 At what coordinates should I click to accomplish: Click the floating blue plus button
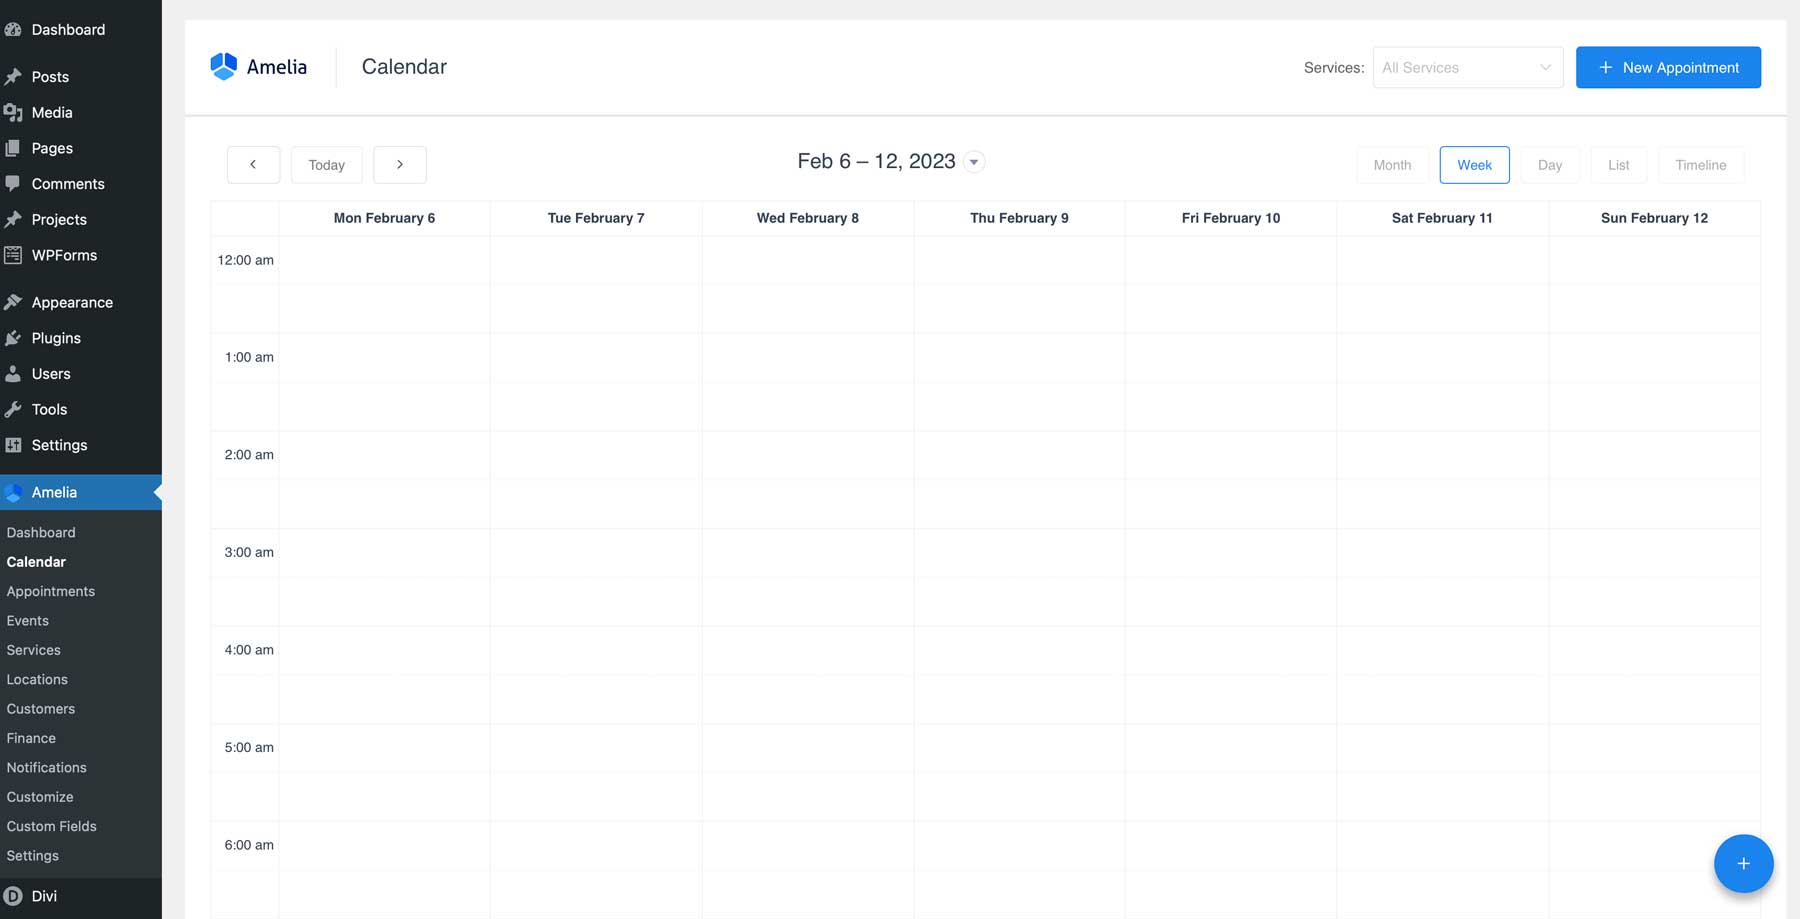click(x=1744, y=862)
